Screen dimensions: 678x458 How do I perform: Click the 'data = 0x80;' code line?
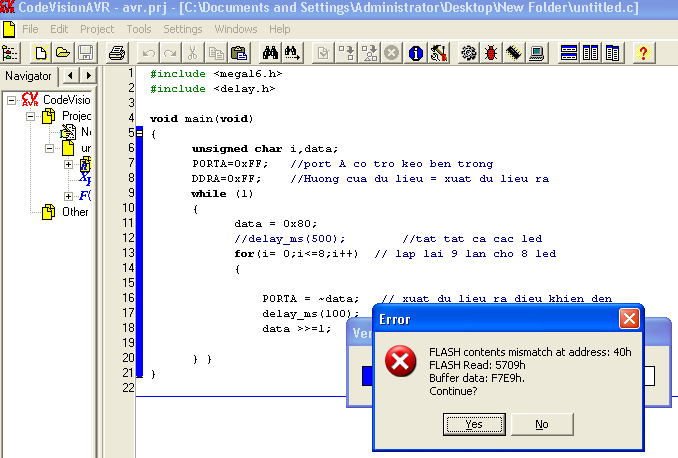click(x=275, y=224)
